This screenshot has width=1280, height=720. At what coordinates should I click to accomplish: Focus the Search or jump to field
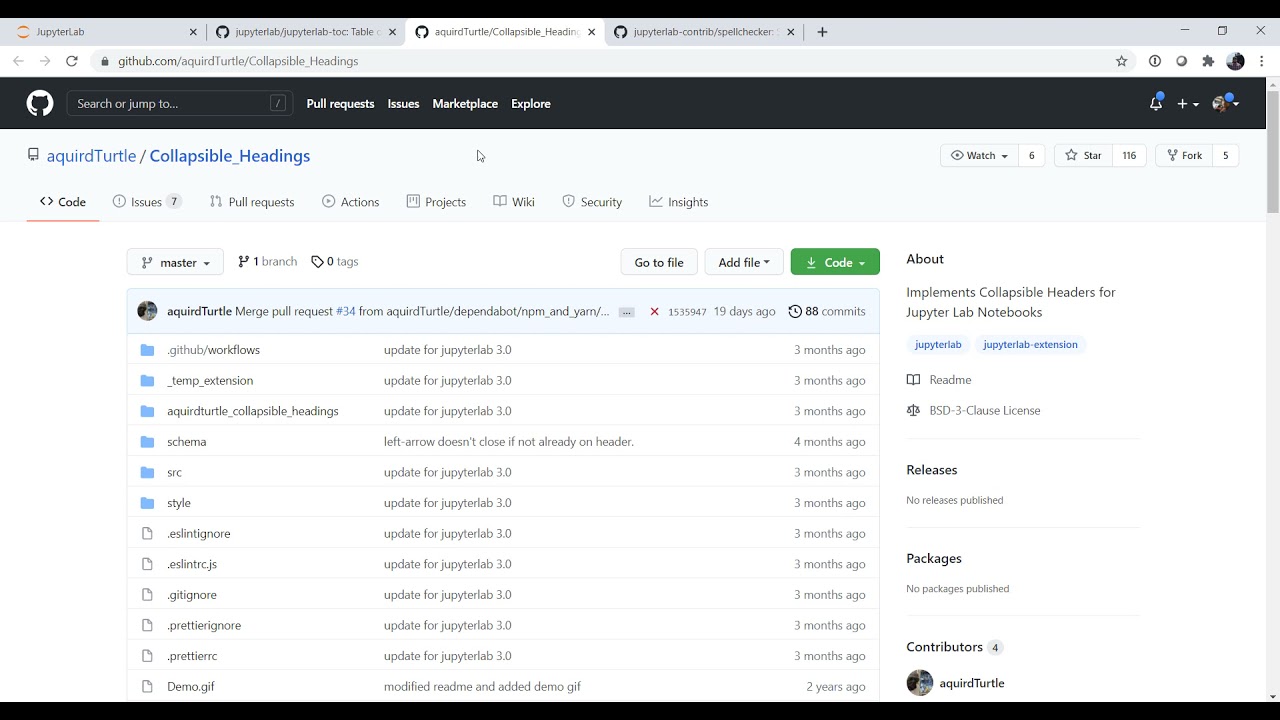pyautogui.click(x=180, y=103)
